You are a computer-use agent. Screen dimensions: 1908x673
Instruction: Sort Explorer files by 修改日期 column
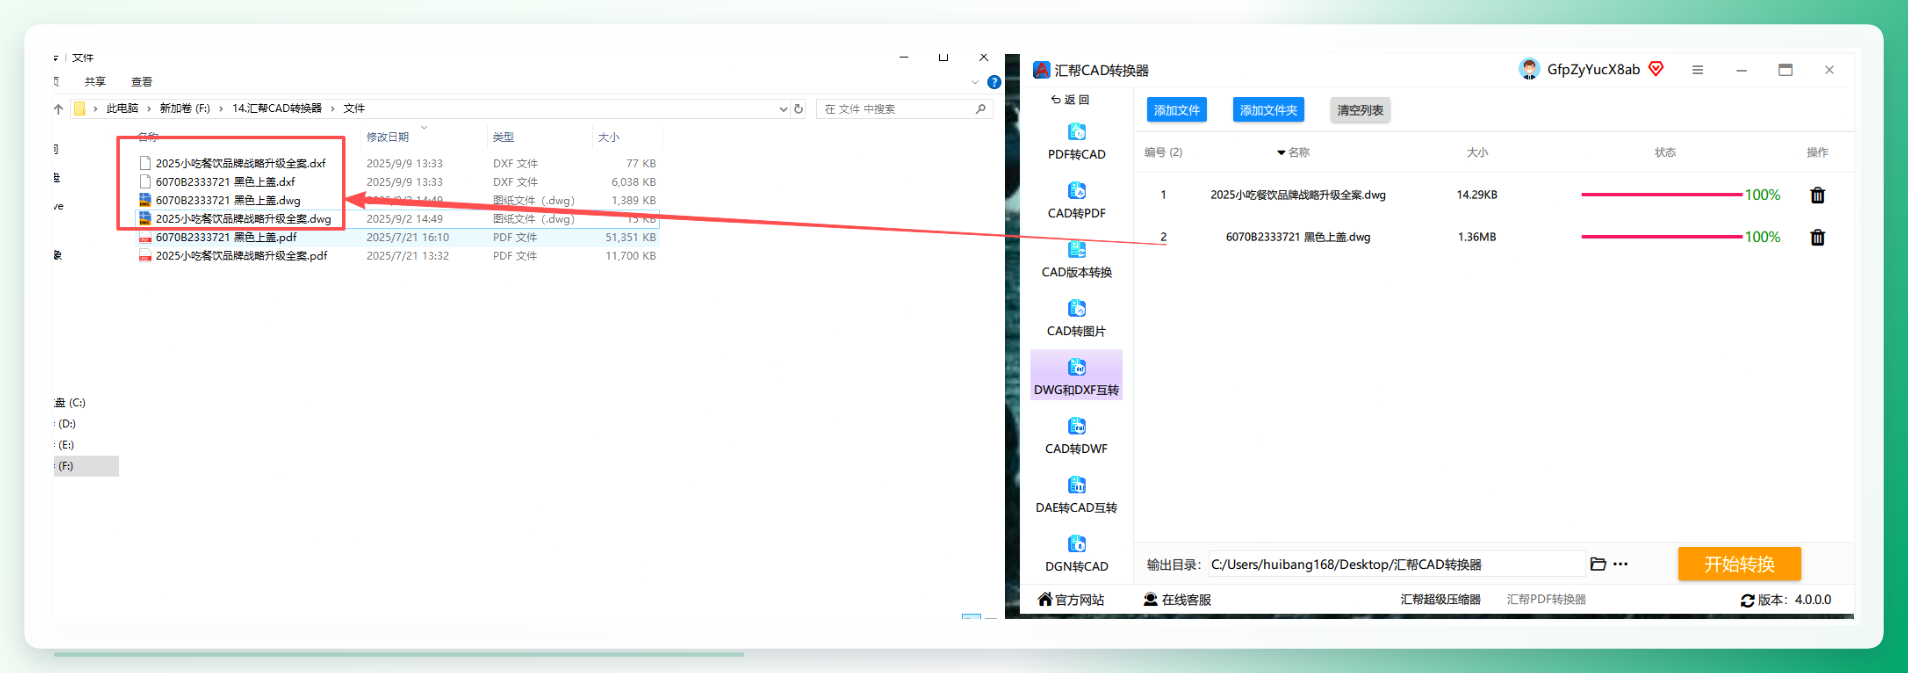pyautogui.click(x=387, y=137)
